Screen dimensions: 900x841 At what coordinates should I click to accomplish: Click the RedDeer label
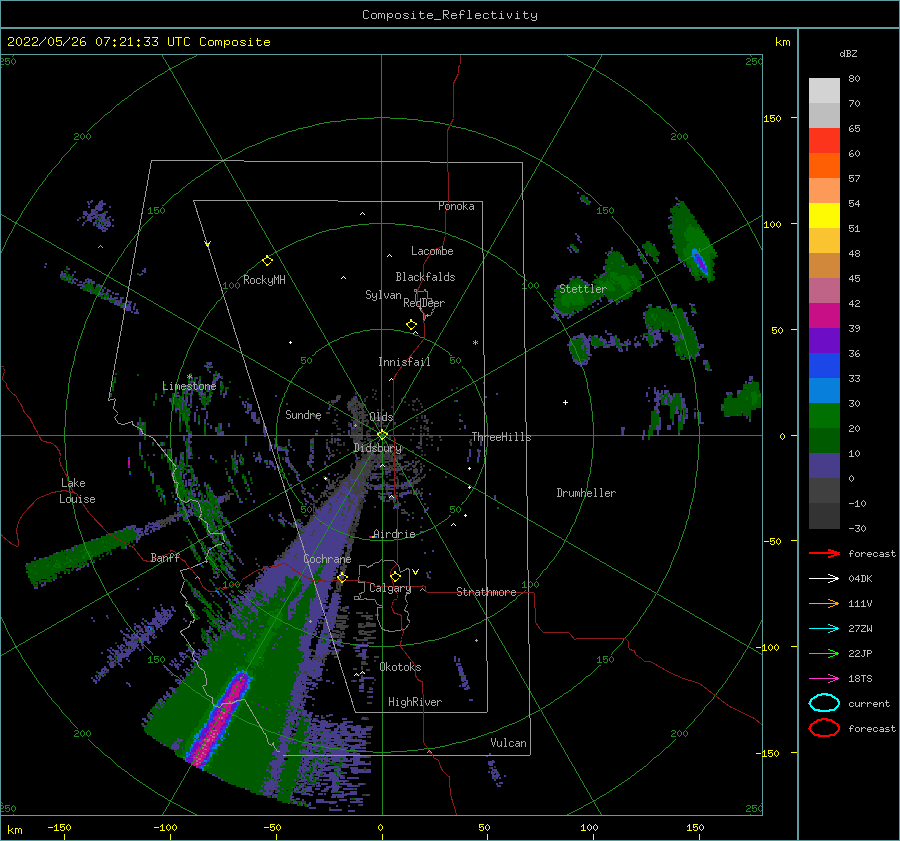pos(424,303)
